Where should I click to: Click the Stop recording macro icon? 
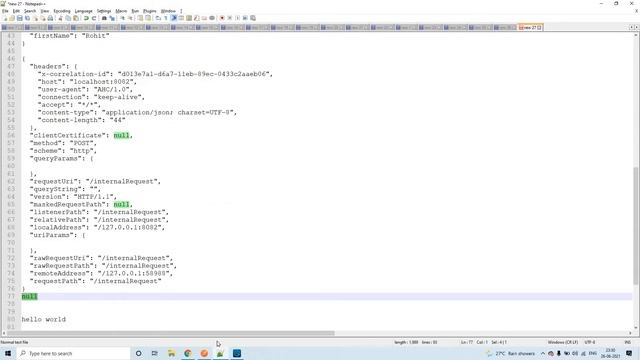230,18
